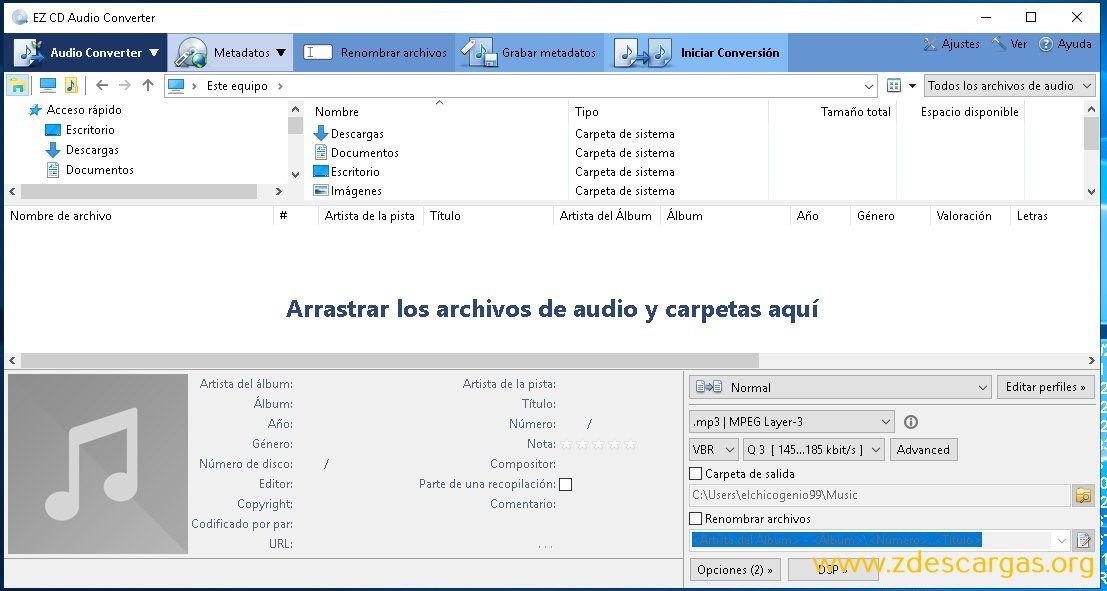Go forward with the right arrow

click(x=125, y=85)
